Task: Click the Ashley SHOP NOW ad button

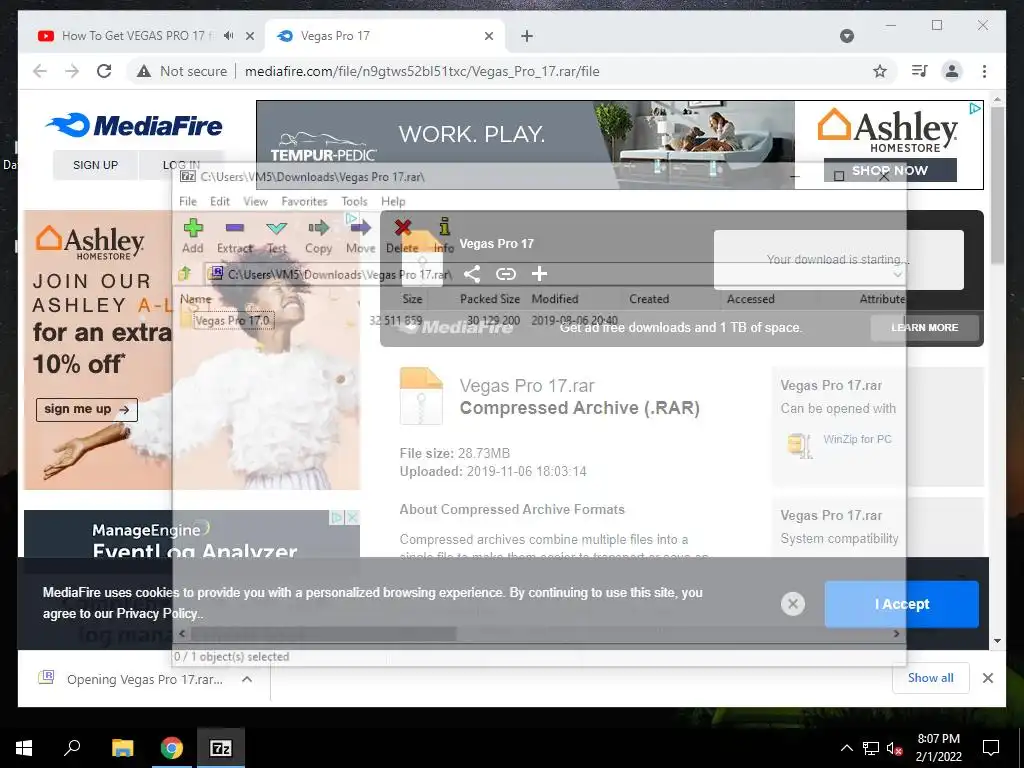Action: 890,170
